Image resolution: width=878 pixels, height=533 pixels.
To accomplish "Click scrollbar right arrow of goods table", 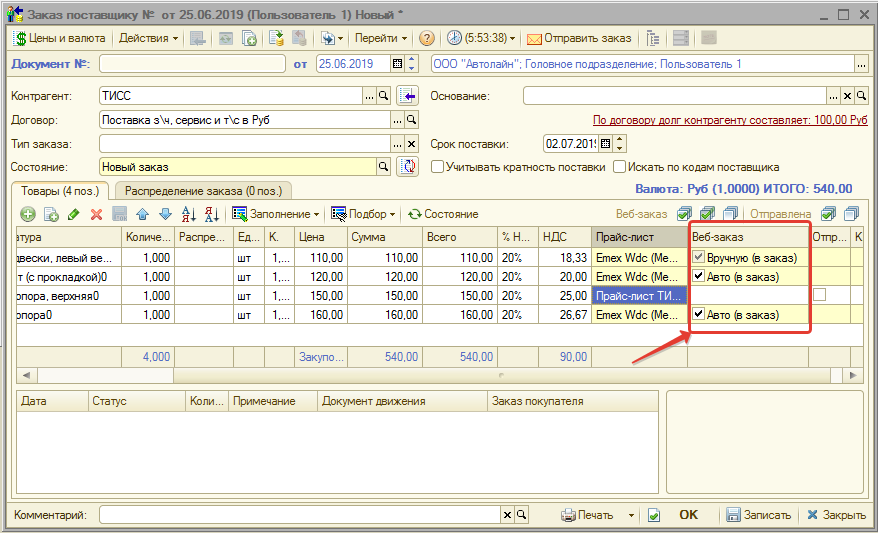I will click(x=853, y=375).
